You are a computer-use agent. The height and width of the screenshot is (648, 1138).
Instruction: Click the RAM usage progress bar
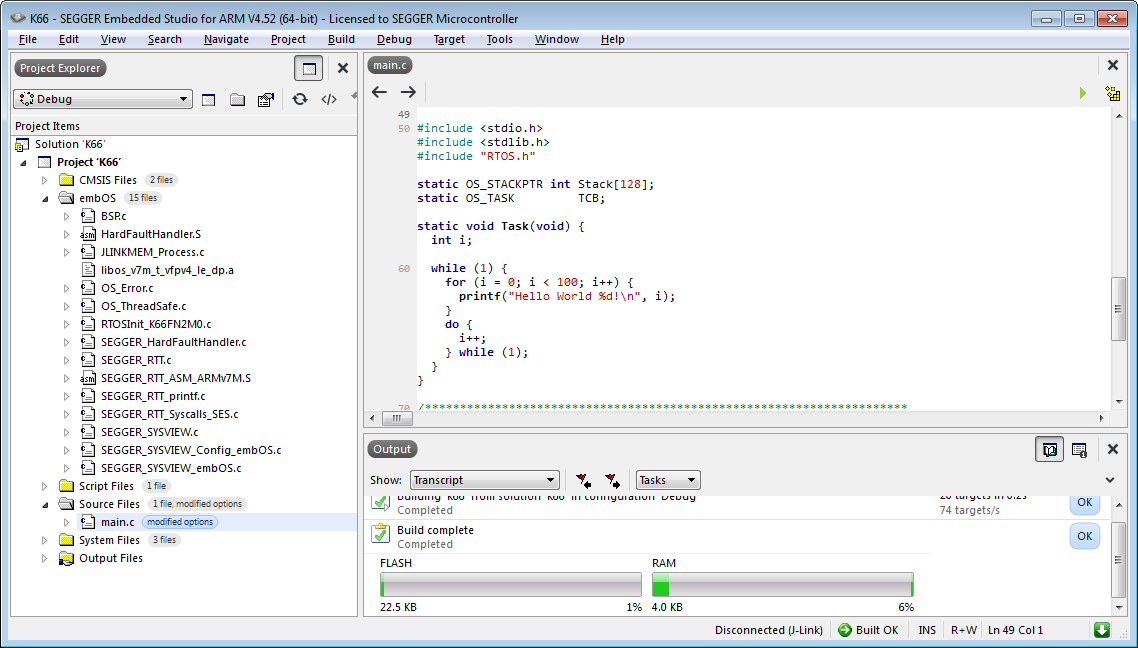coord(782,585)
